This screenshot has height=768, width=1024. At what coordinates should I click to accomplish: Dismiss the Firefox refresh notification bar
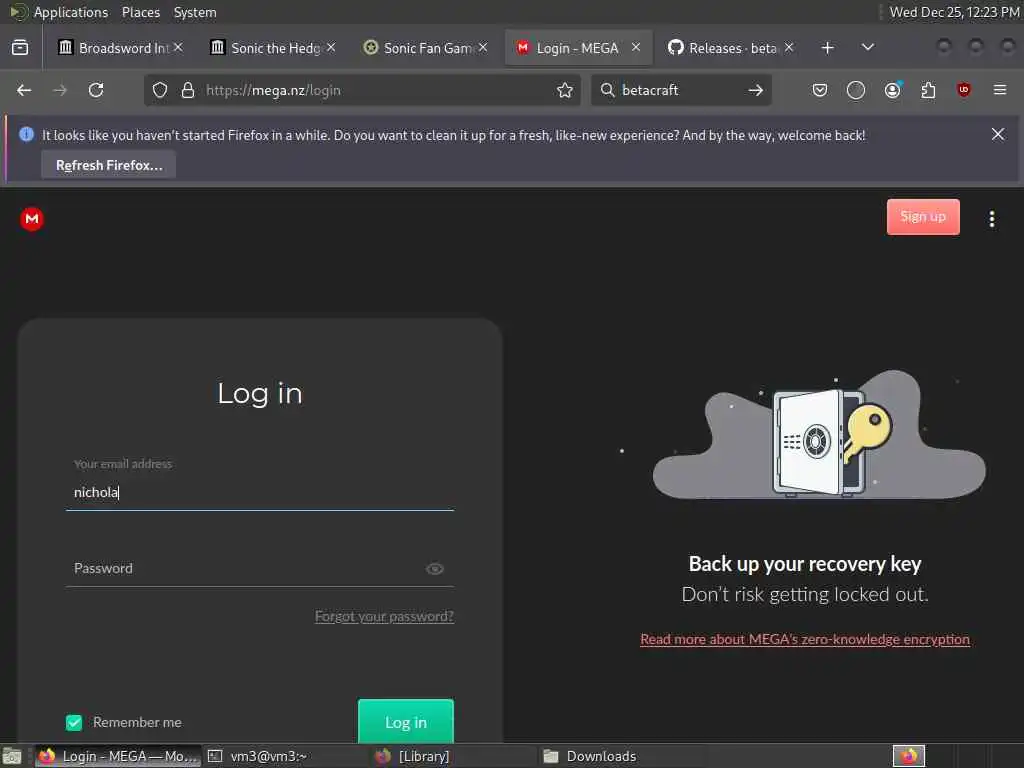(998, 134)
